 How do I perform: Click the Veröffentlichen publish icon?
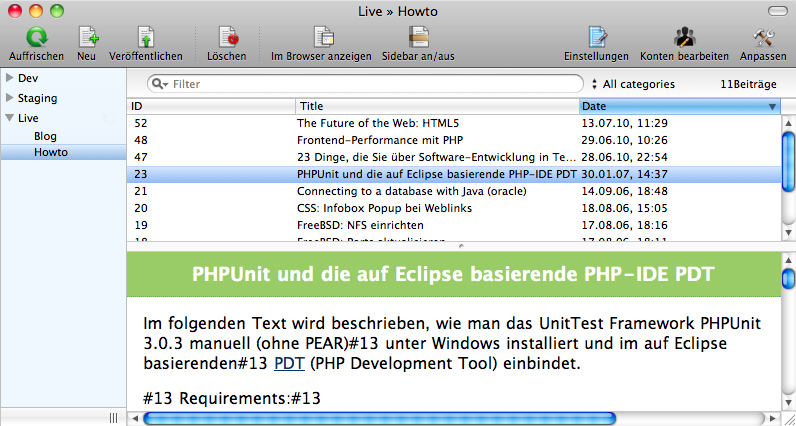click(146, 37)
